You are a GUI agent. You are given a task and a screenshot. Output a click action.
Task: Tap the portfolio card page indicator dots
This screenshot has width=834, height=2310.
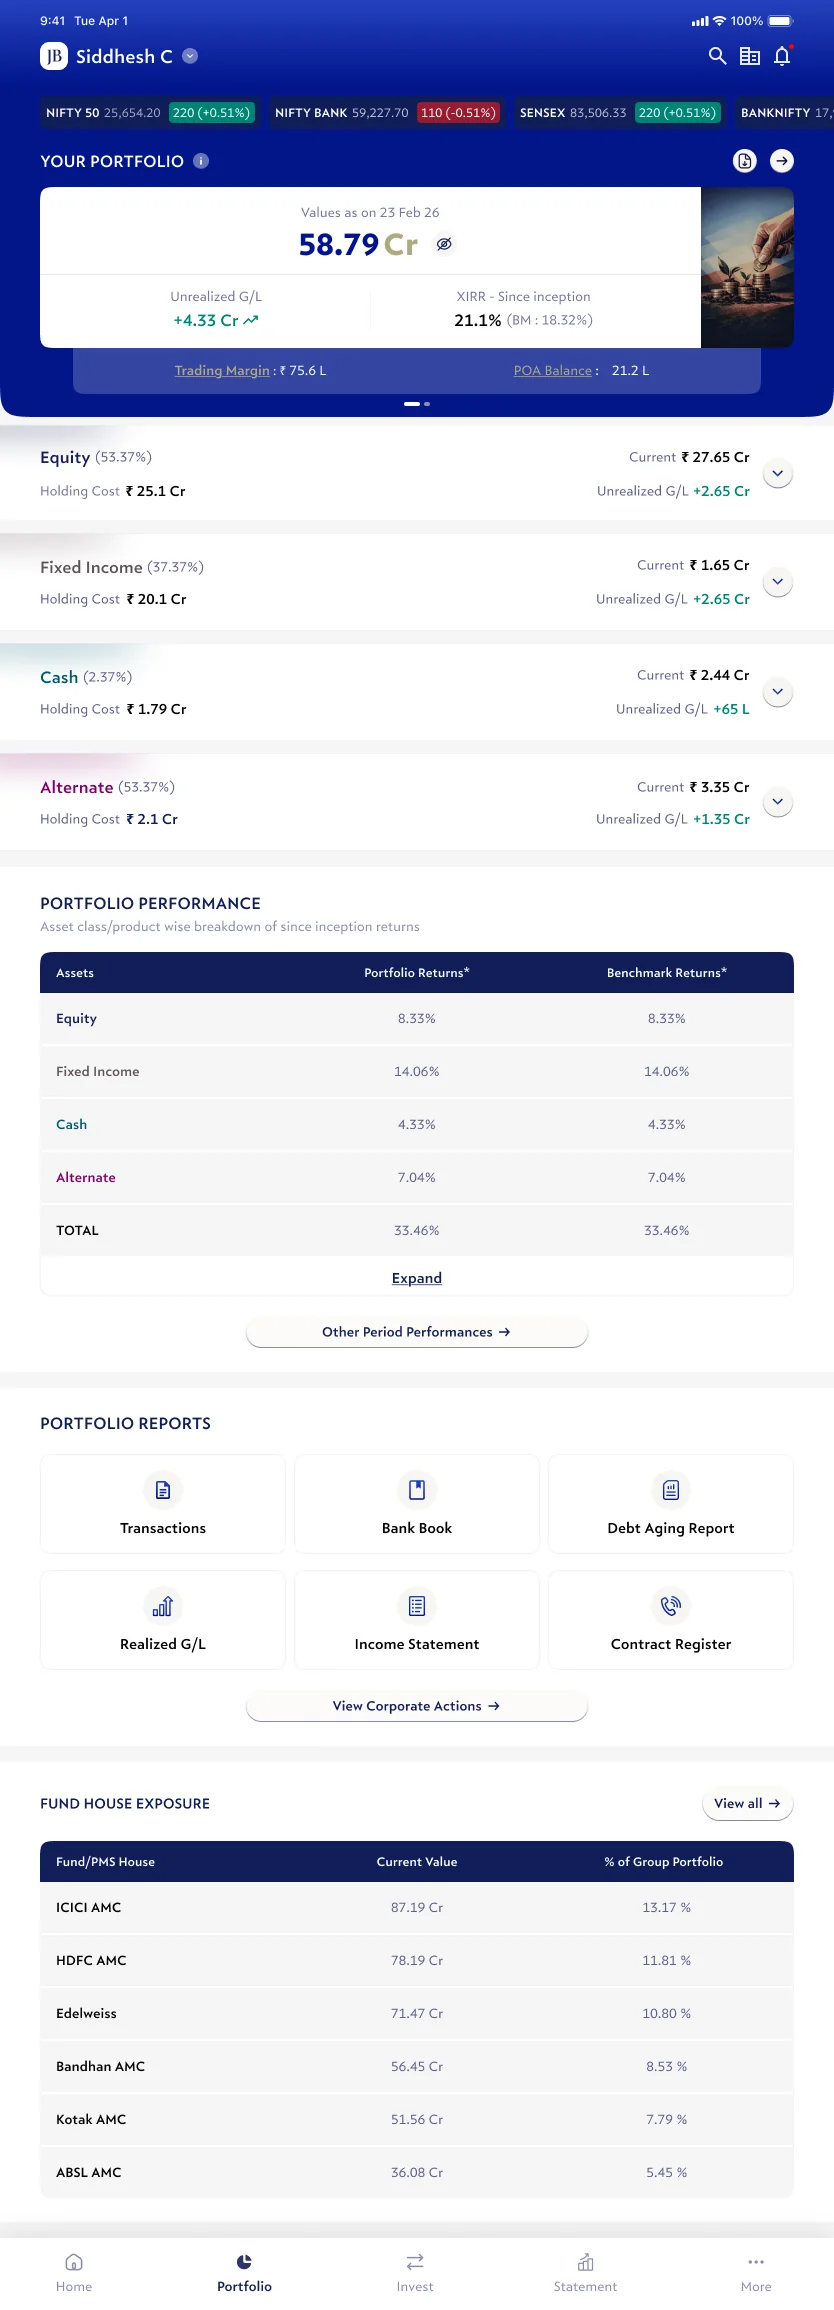(417, 404)
